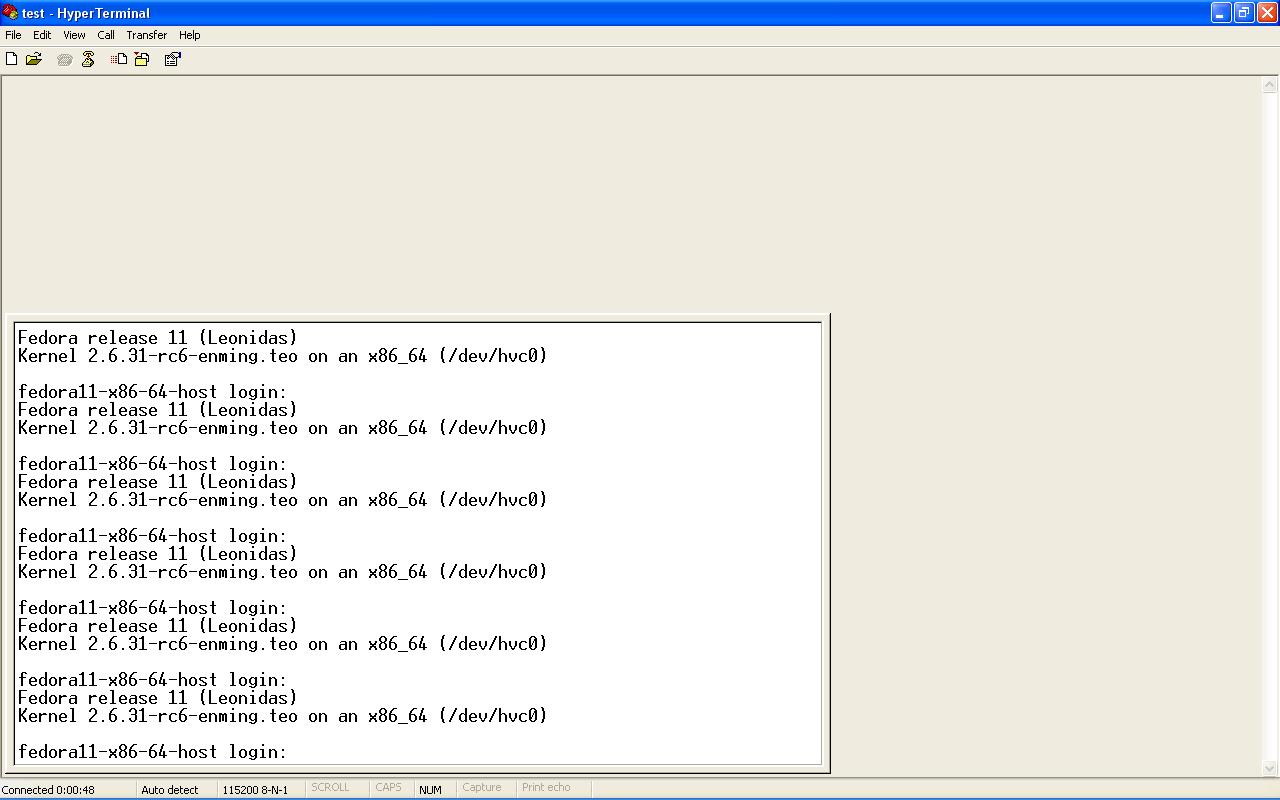This screenshot has width=1280, height=800.
Task: Click the New connection toolbar icon
Action: (x=12, y=59)
